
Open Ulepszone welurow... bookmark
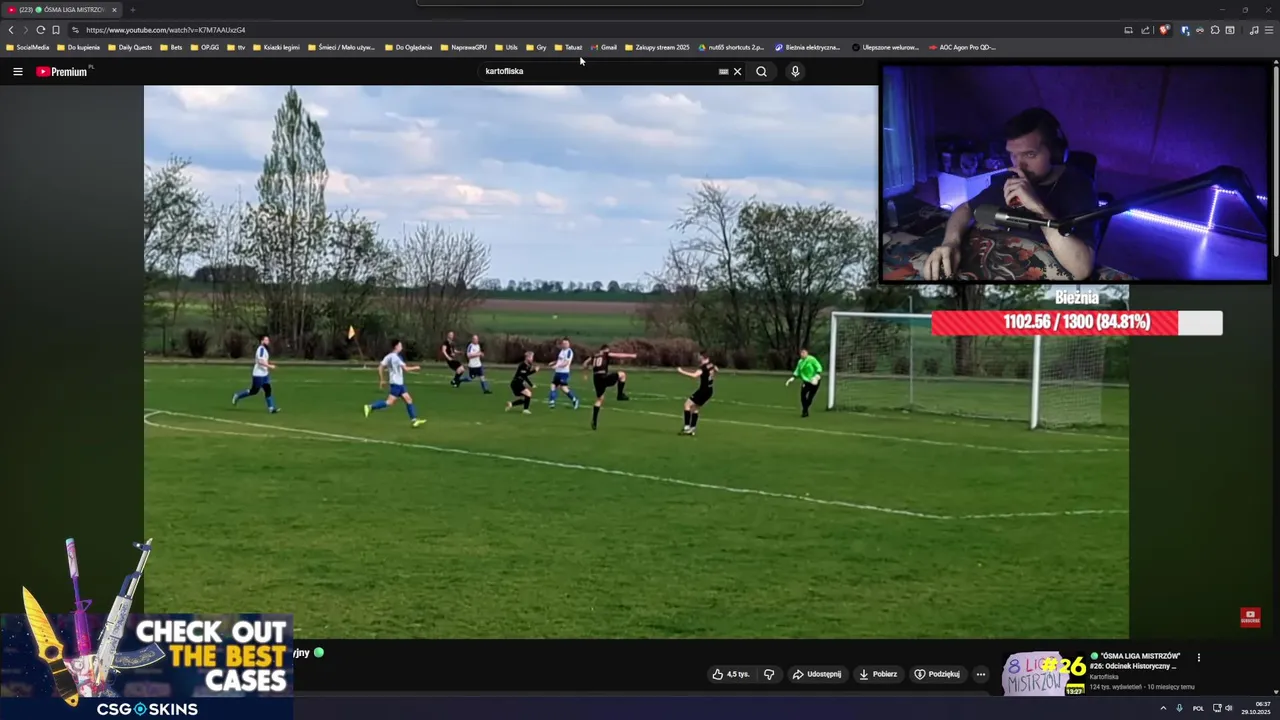click(886, 47)
